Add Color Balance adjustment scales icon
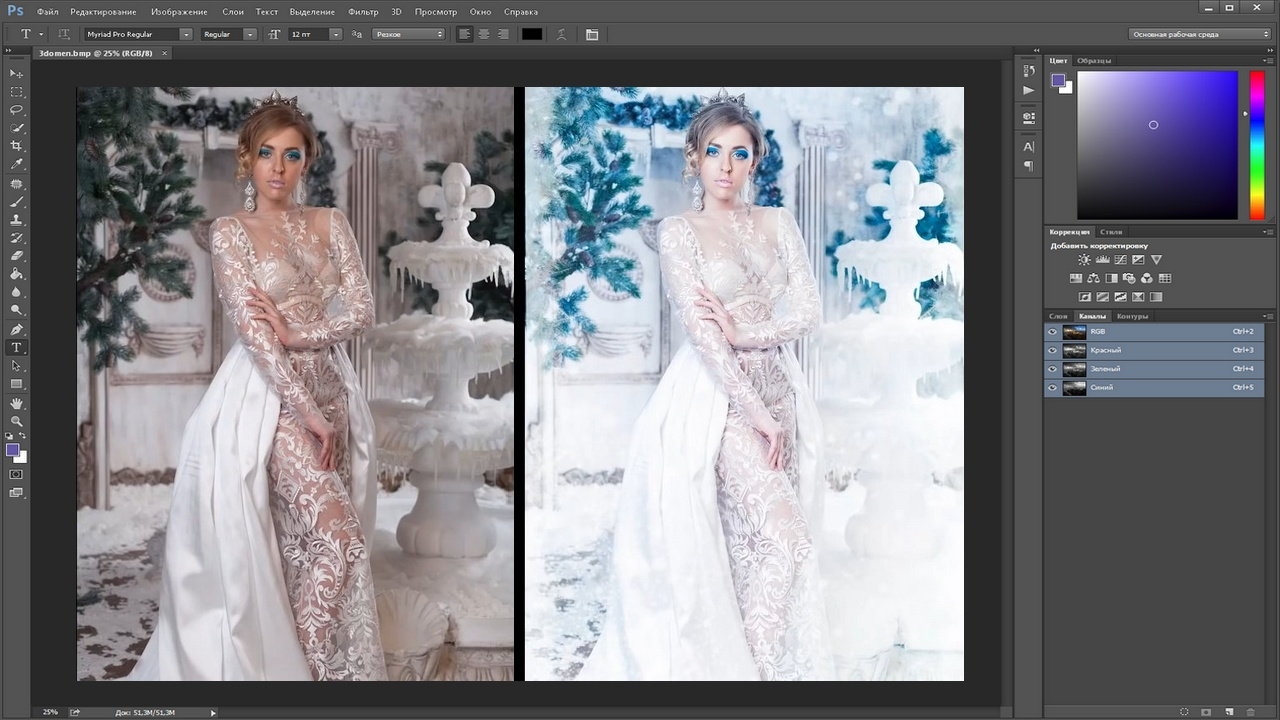The height and width of the screenshot is (720, 1280). pos(1094,278)
